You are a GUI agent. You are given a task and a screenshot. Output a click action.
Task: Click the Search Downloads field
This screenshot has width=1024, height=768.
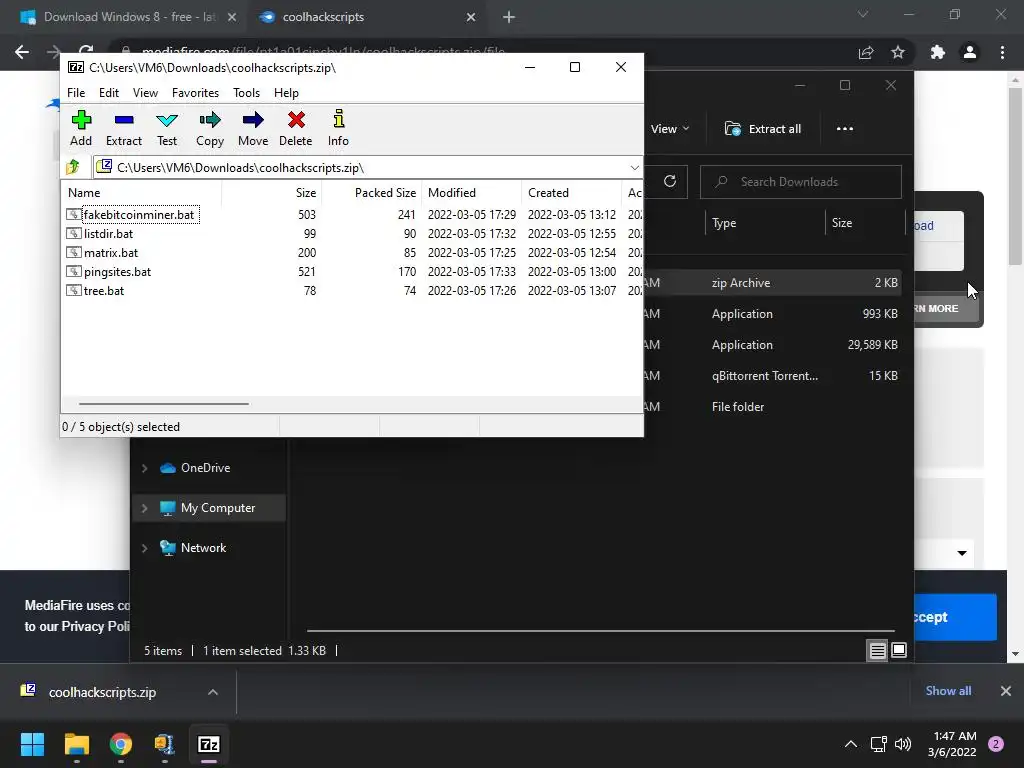(801, 182)
